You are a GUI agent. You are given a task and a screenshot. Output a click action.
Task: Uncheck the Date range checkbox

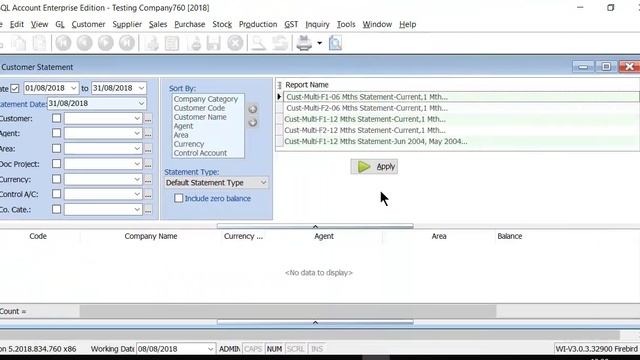[x=15, y=88]
